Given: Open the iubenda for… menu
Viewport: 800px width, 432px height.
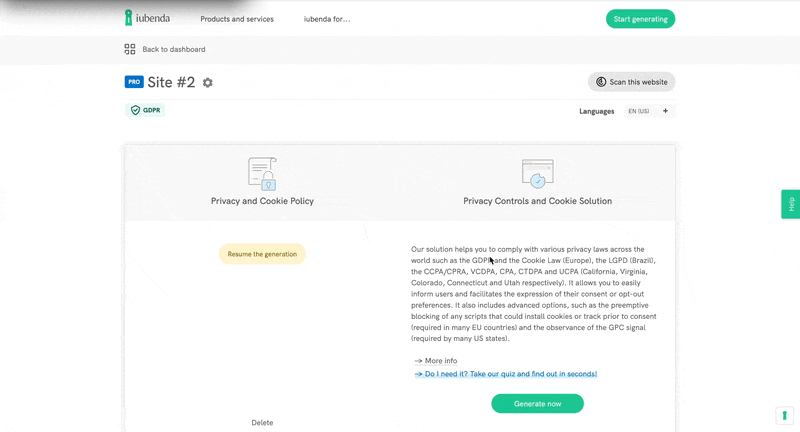Looking at the screenshot, I should coord(327,19).
